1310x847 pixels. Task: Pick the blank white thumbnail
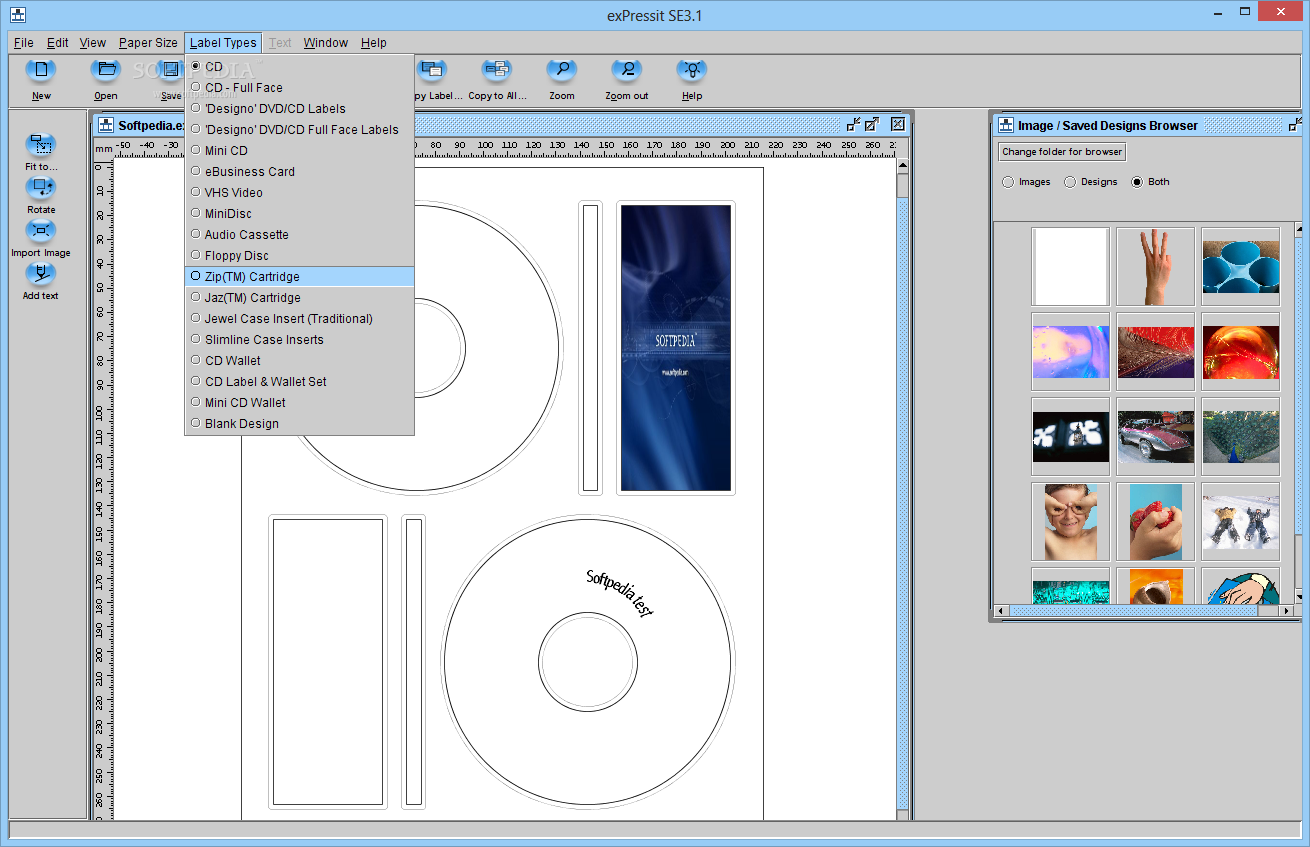(x=1070, y=266)
